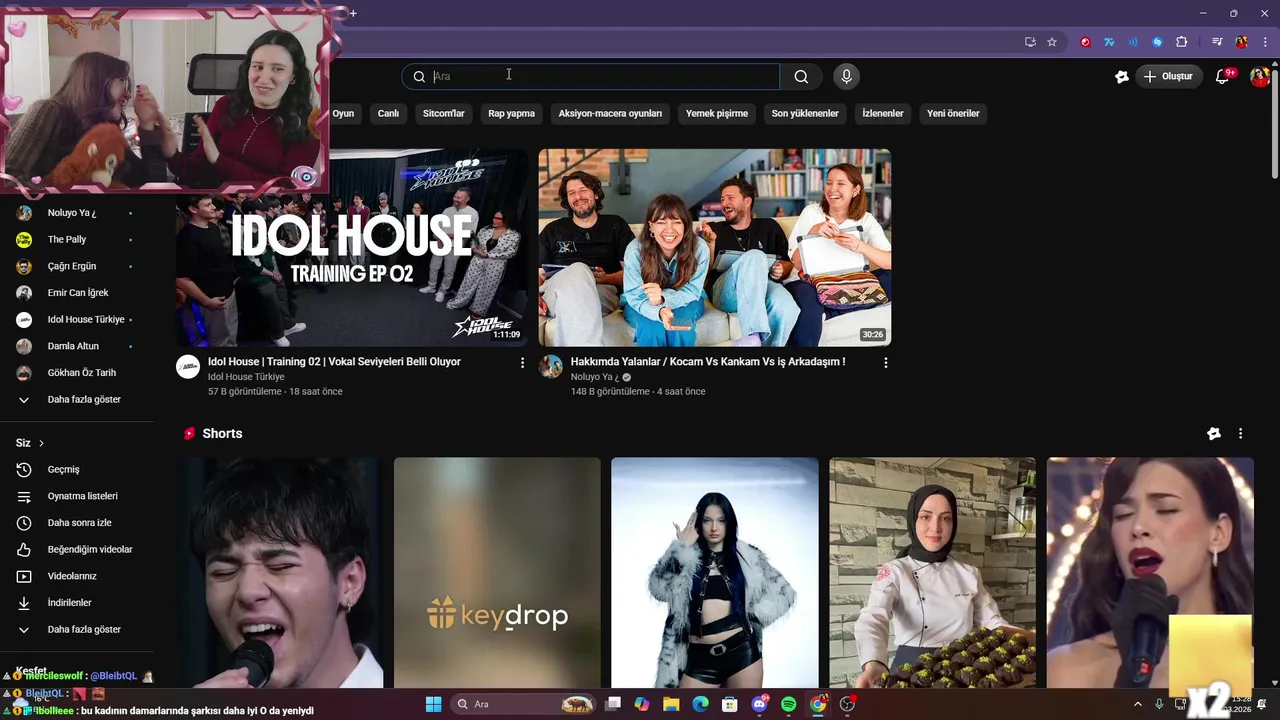The image size is (1280, 720).
Task: Open Spotify from the taskbar
Action: pos(788,704)
